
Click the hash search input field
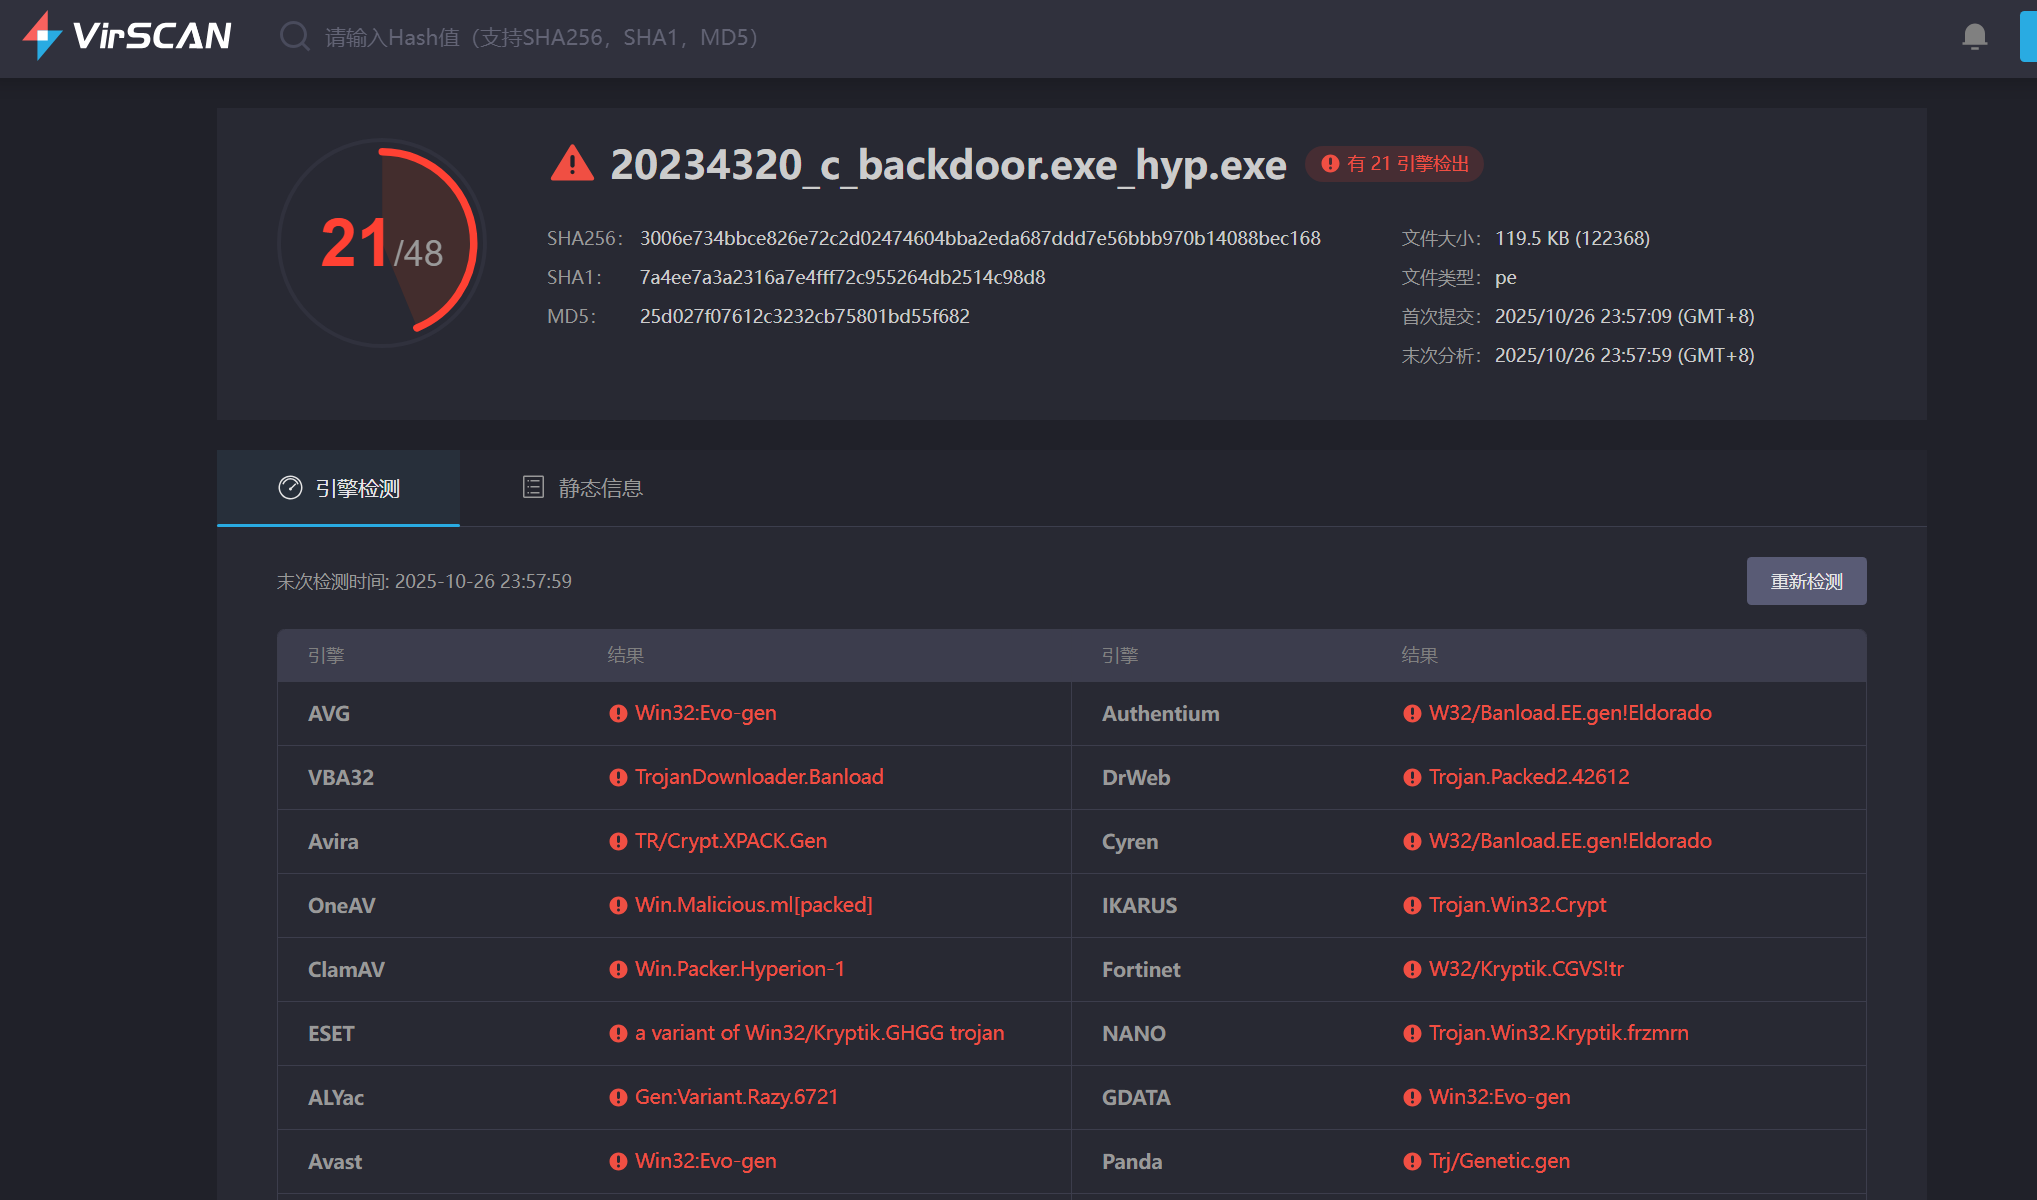540,38
